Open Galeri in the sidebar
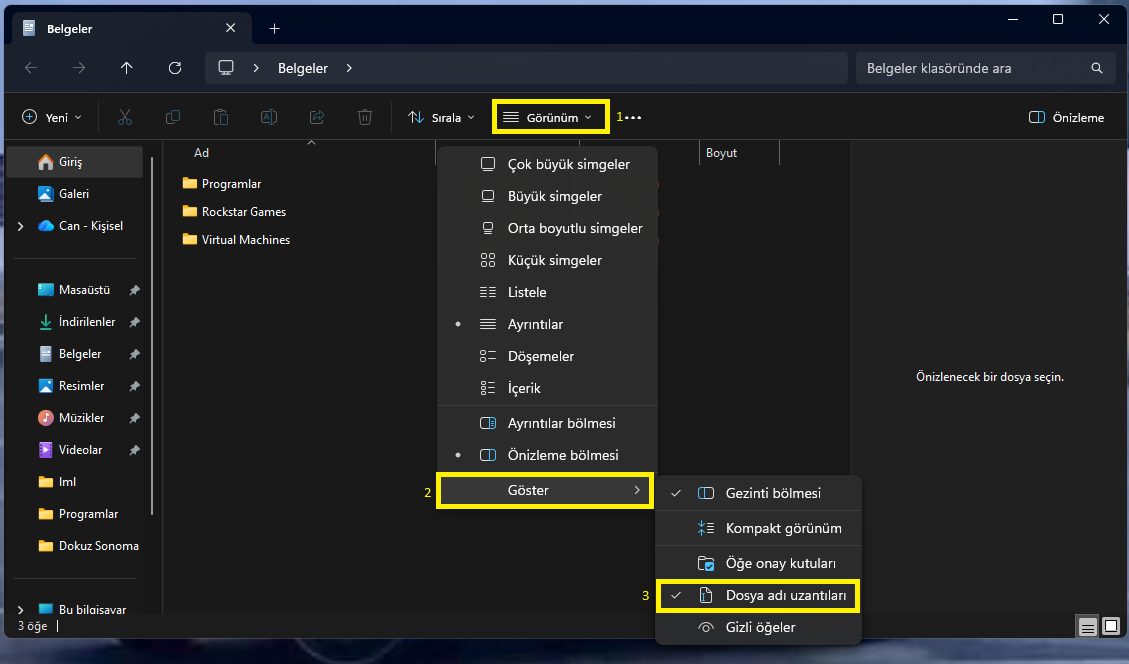This screenshot has height=664, width=1129. point(75,194)
